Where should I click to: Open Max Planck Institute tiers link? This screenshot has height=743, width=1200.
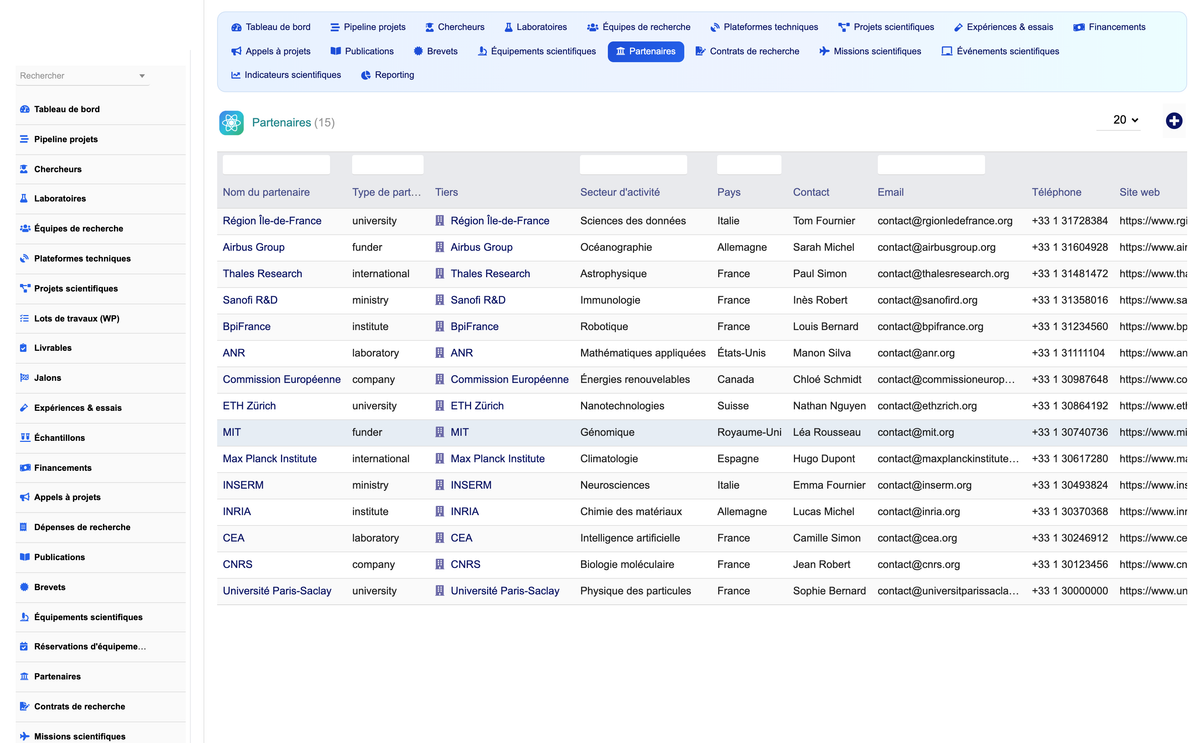coord(498,459)
